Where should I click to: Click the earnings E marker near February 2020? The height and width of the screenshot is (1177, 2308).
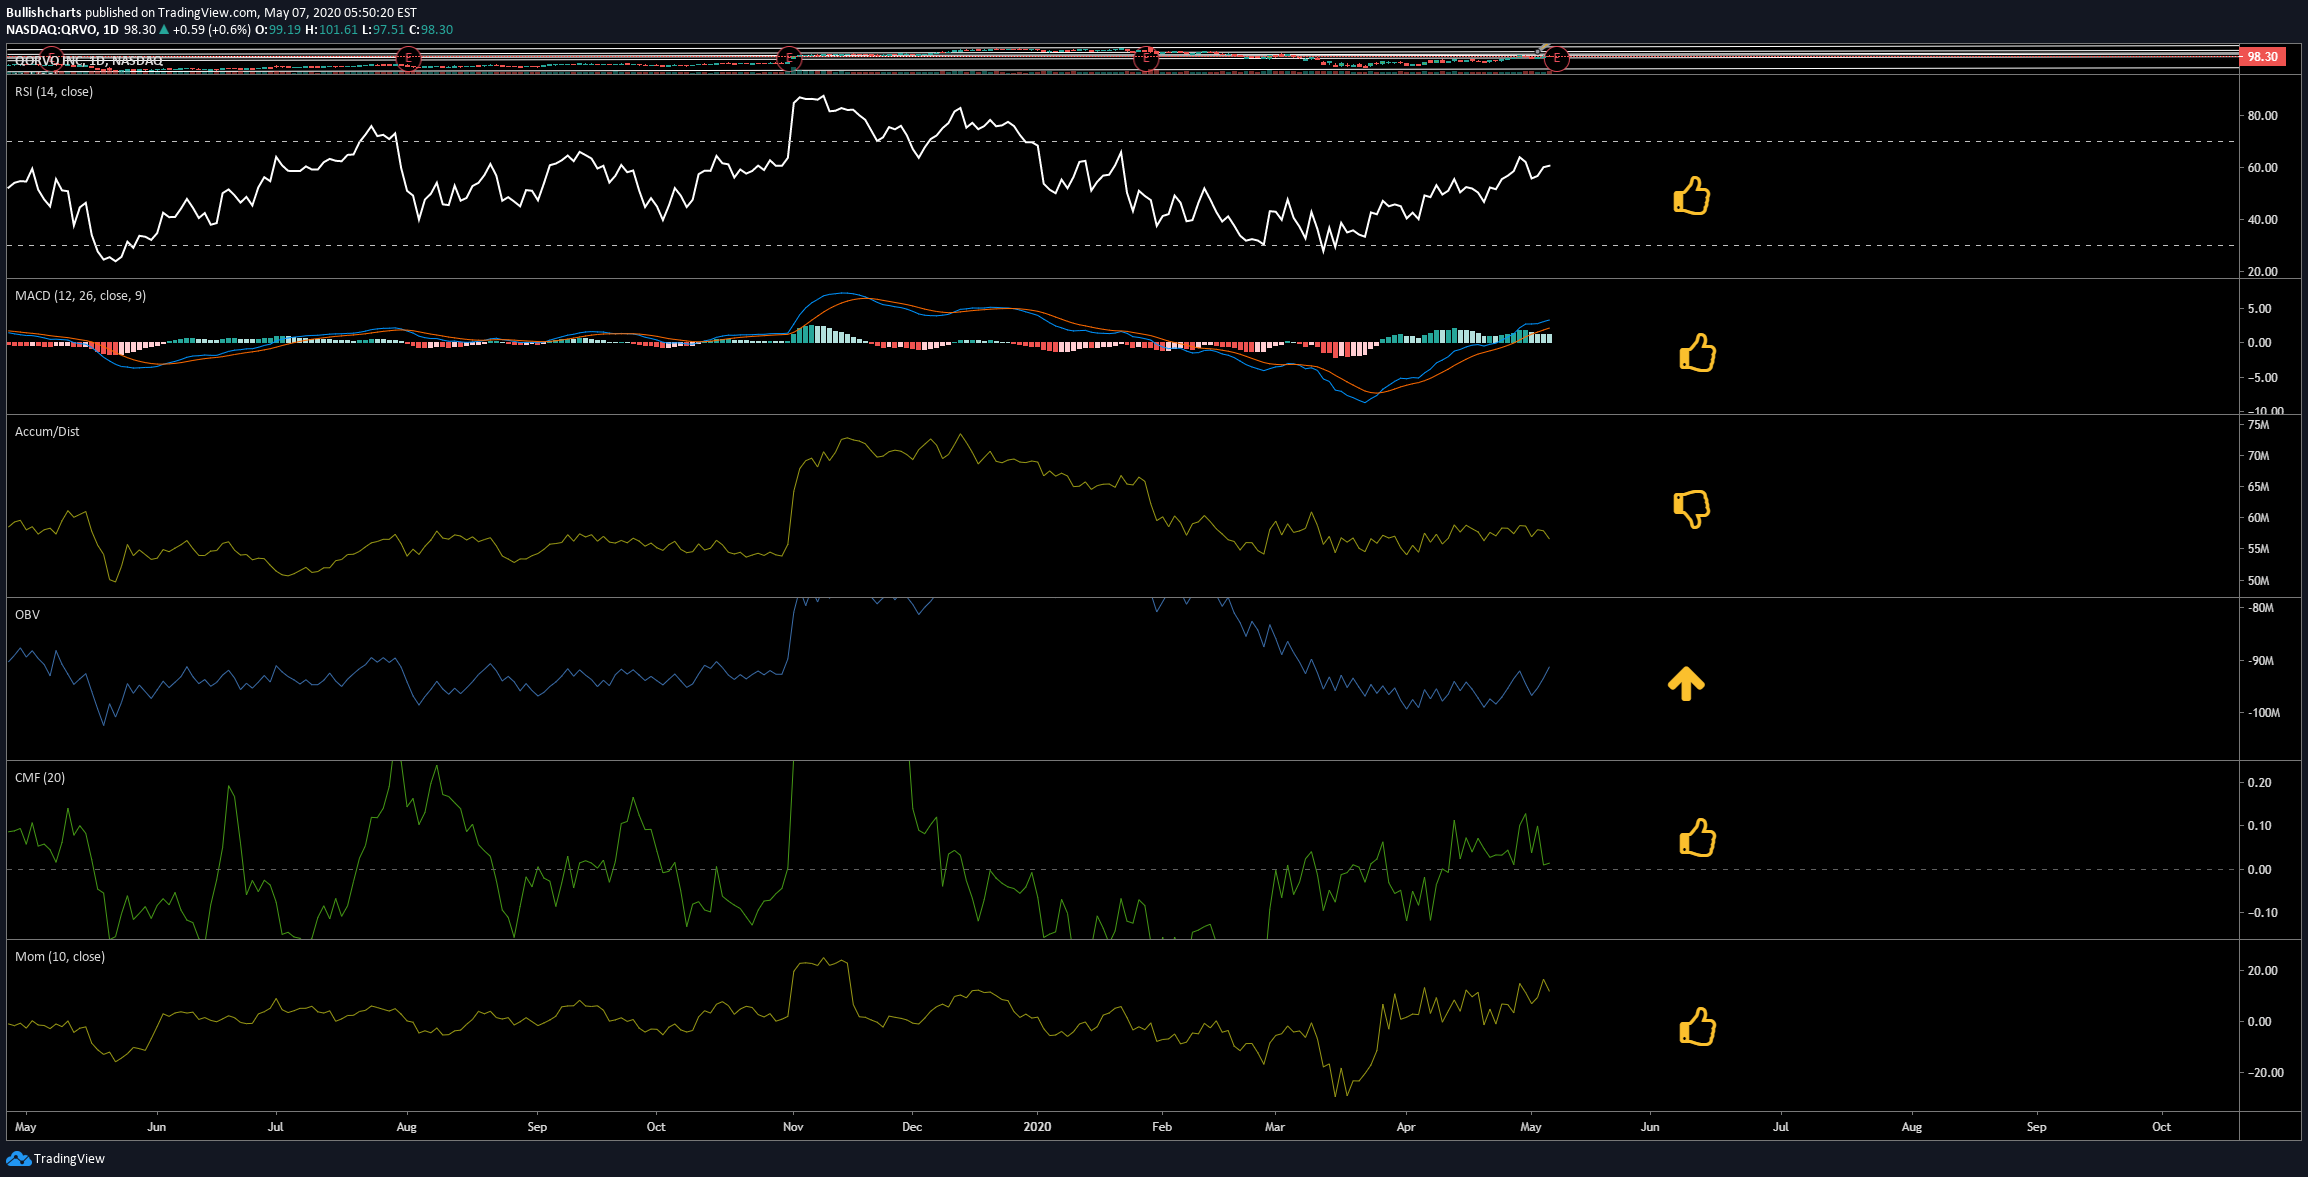(x=1145, y=58)
